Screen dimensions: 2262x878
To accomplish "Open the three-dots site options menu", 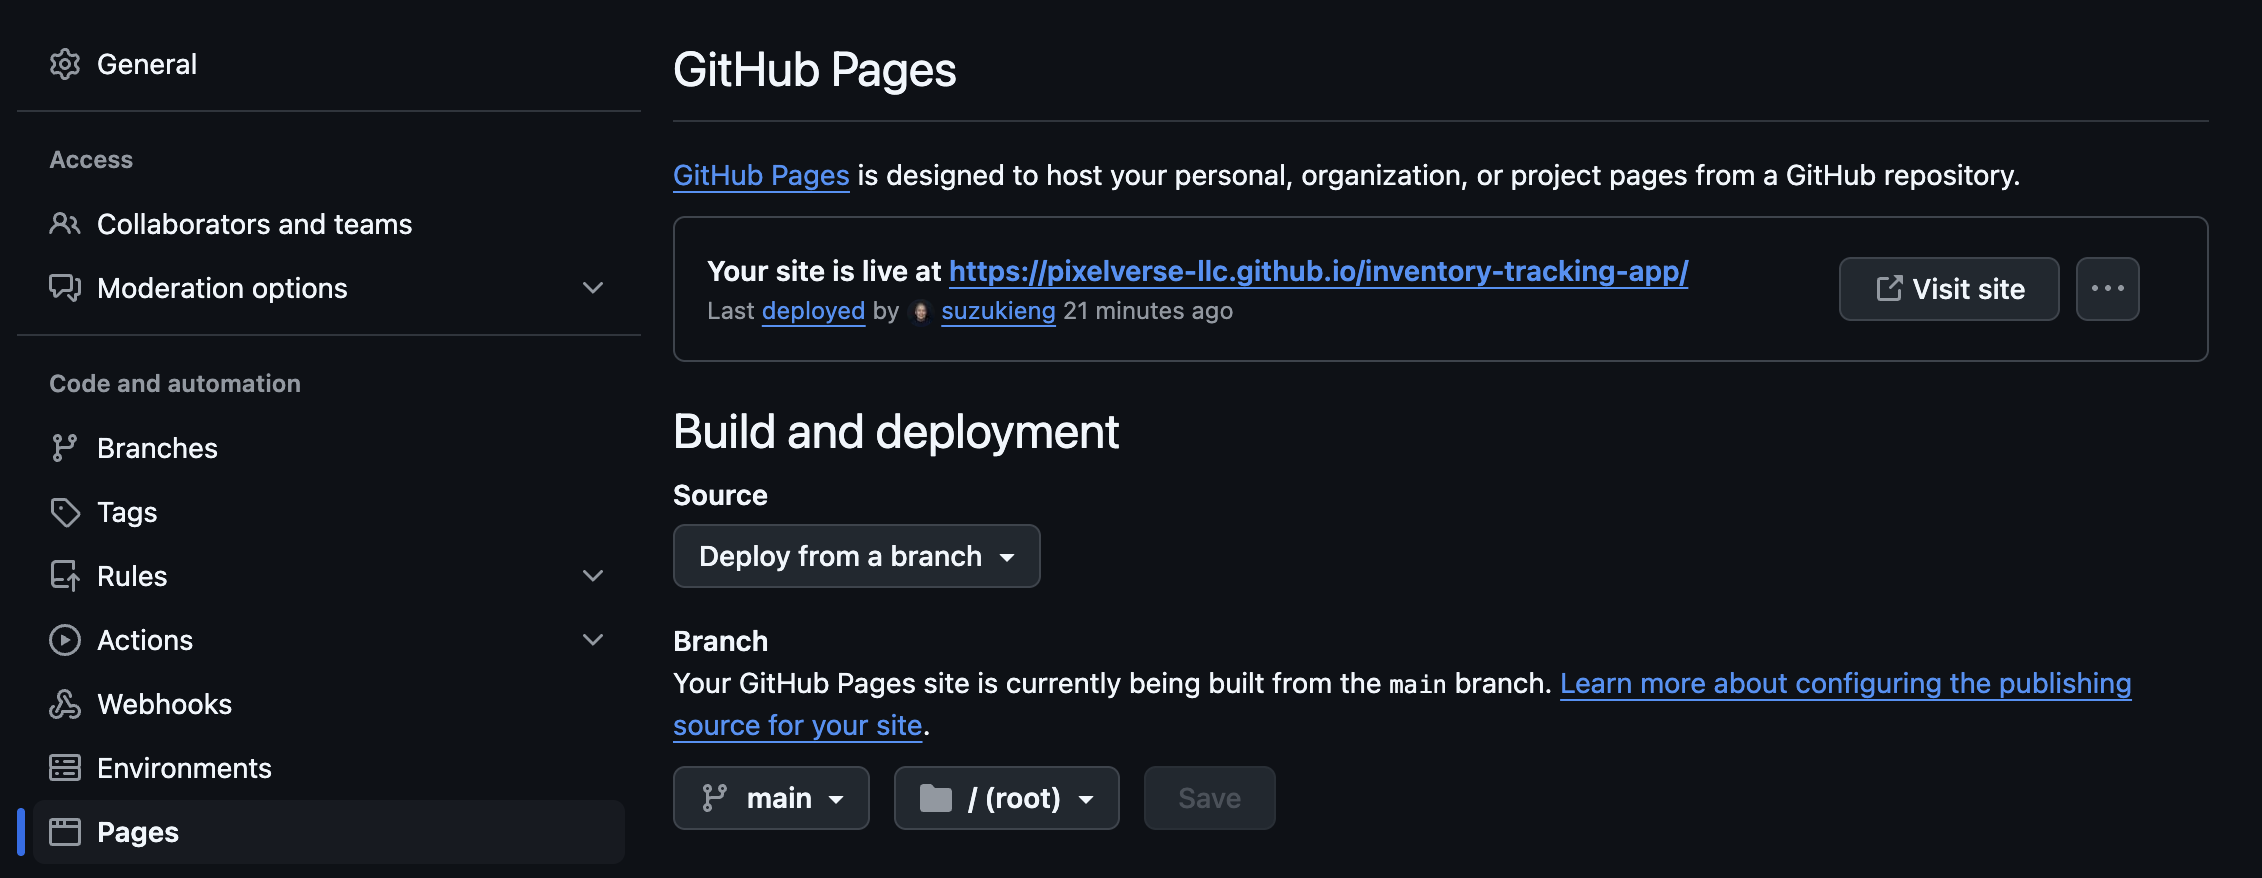I will 2107,289.
